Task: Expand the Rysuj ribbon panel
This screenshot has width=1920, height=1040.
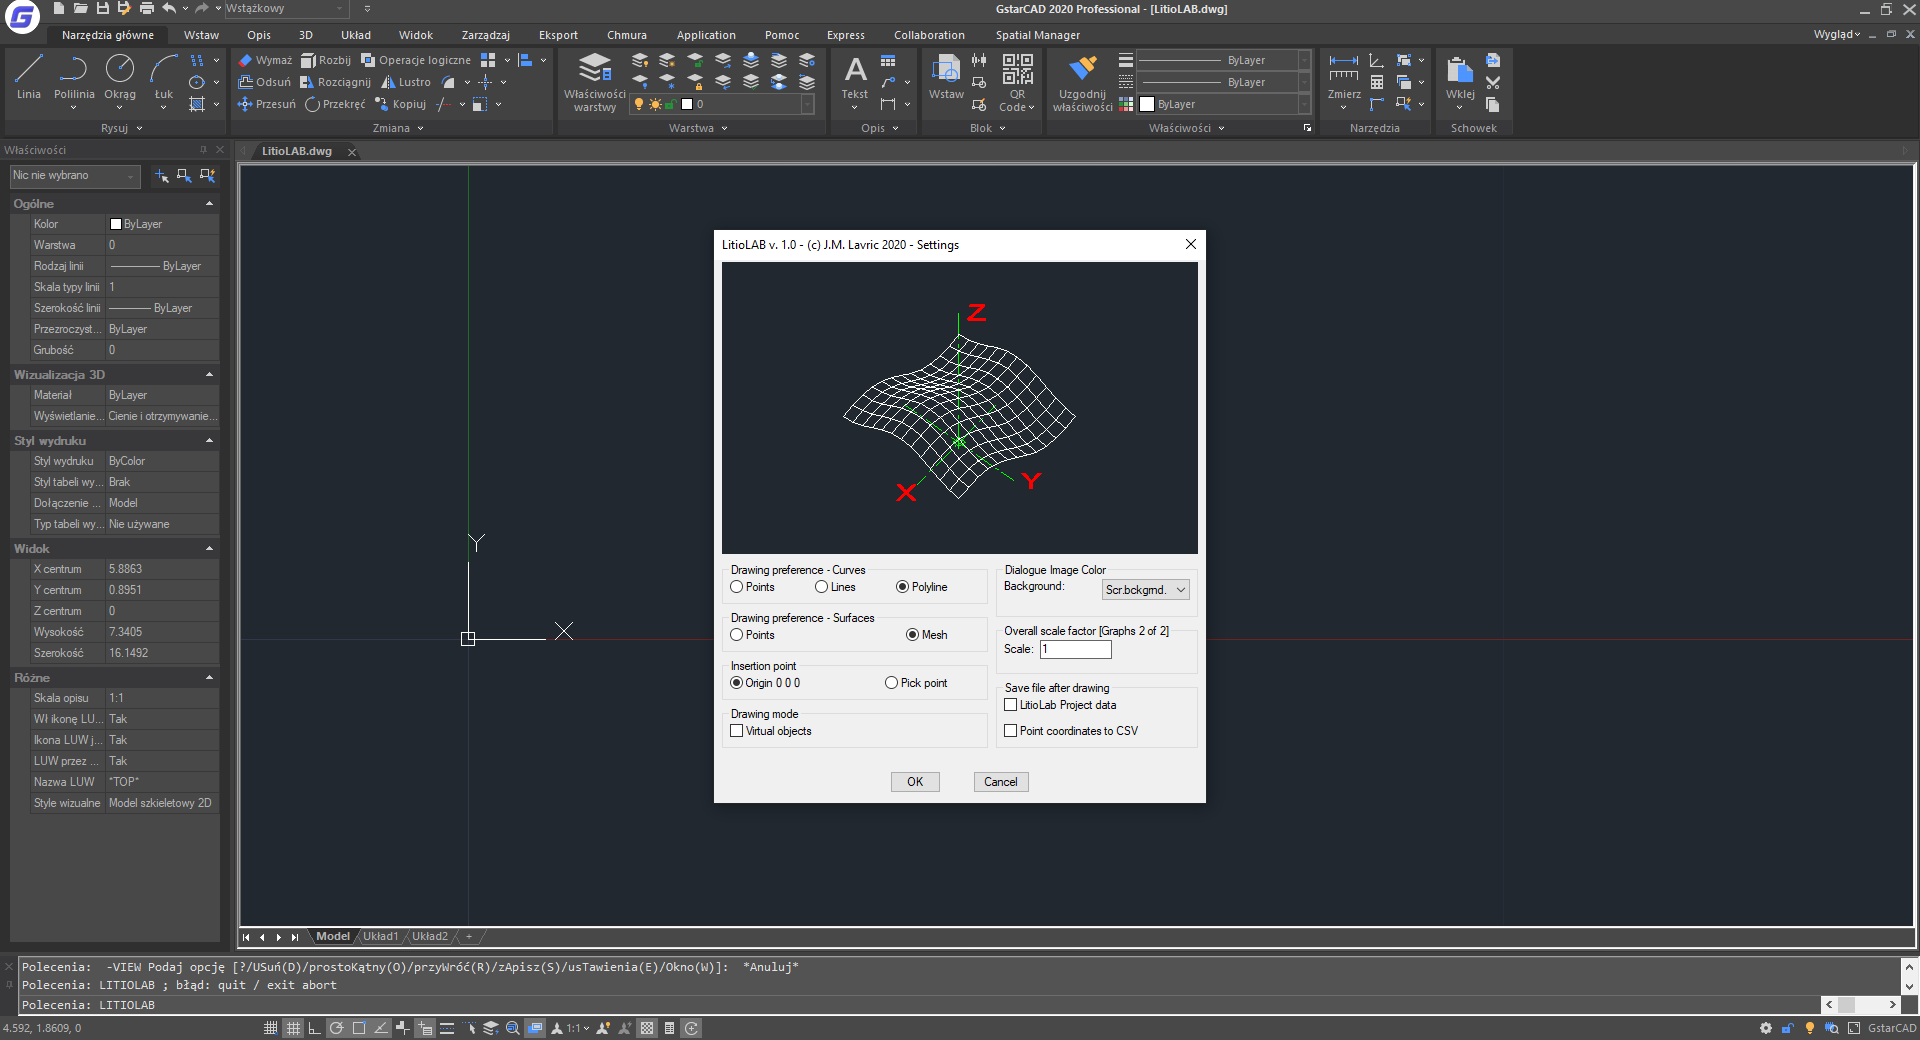Action: pyautogui.click(x=121, y=128)
